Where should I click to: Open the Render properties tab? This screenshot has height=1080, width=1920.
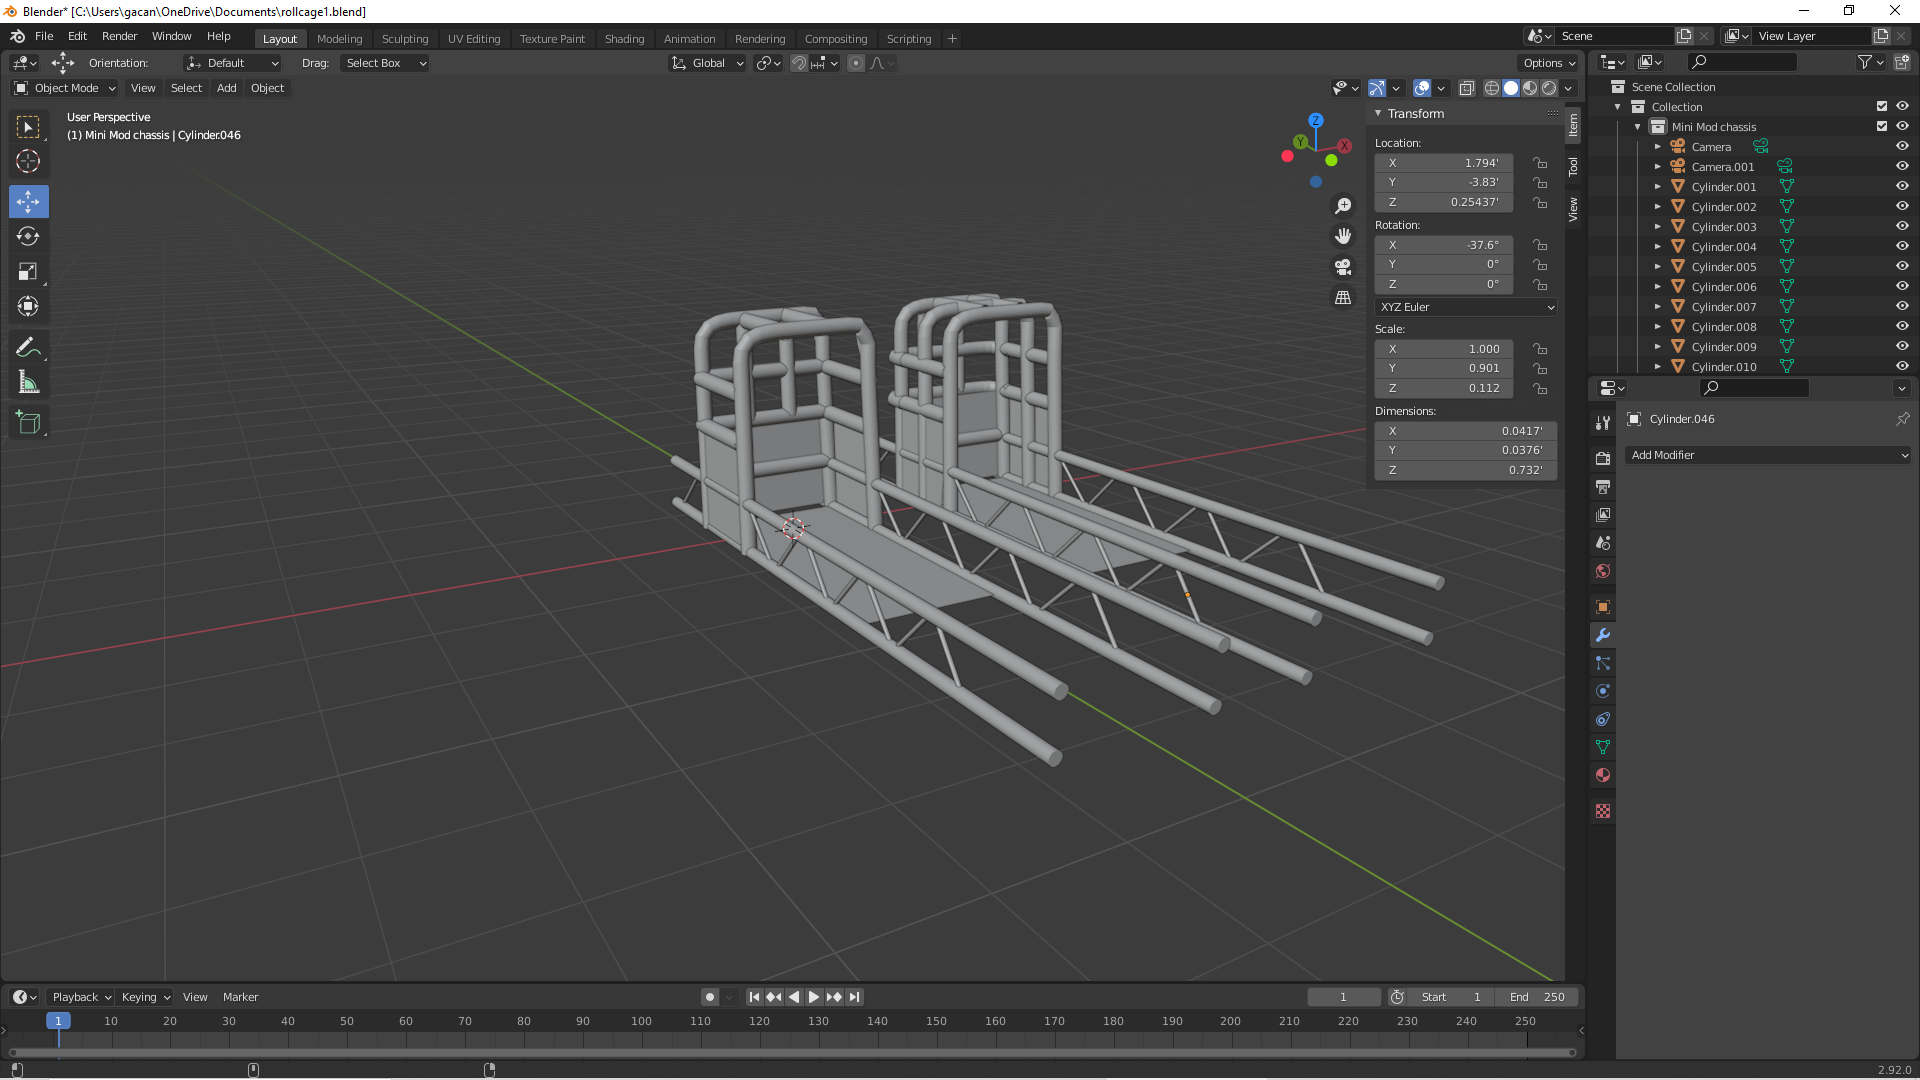1603,458
